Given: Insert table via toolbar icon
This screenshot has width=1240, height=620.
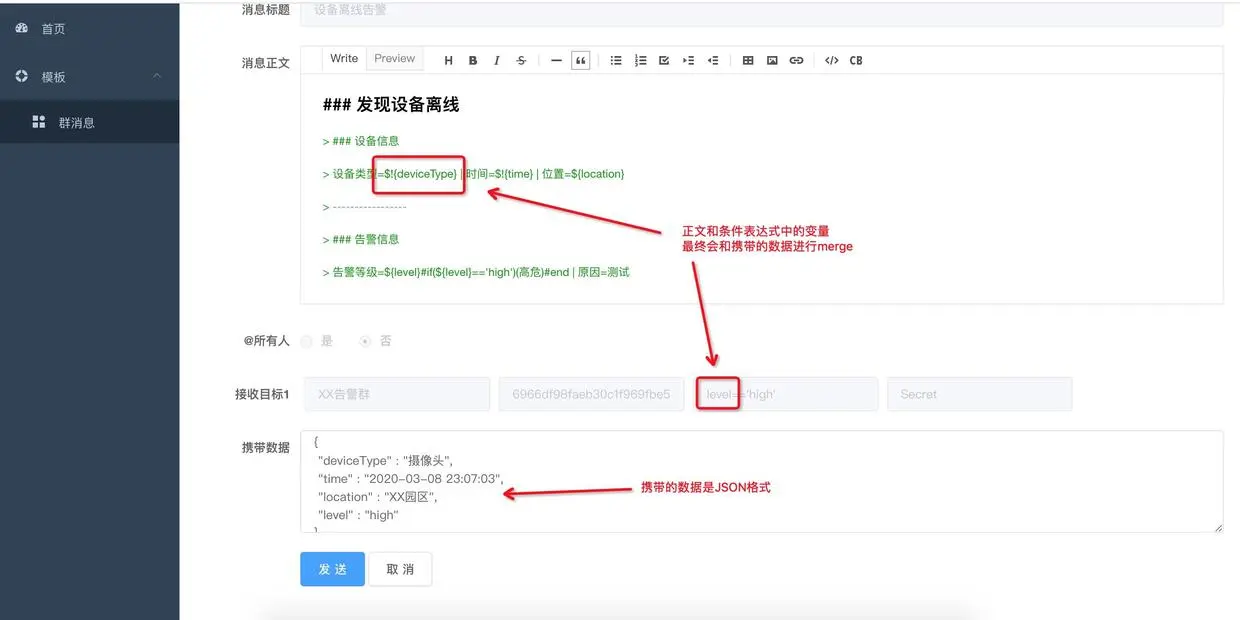Looking at the screenshot, I should click(x=748, y=60).
